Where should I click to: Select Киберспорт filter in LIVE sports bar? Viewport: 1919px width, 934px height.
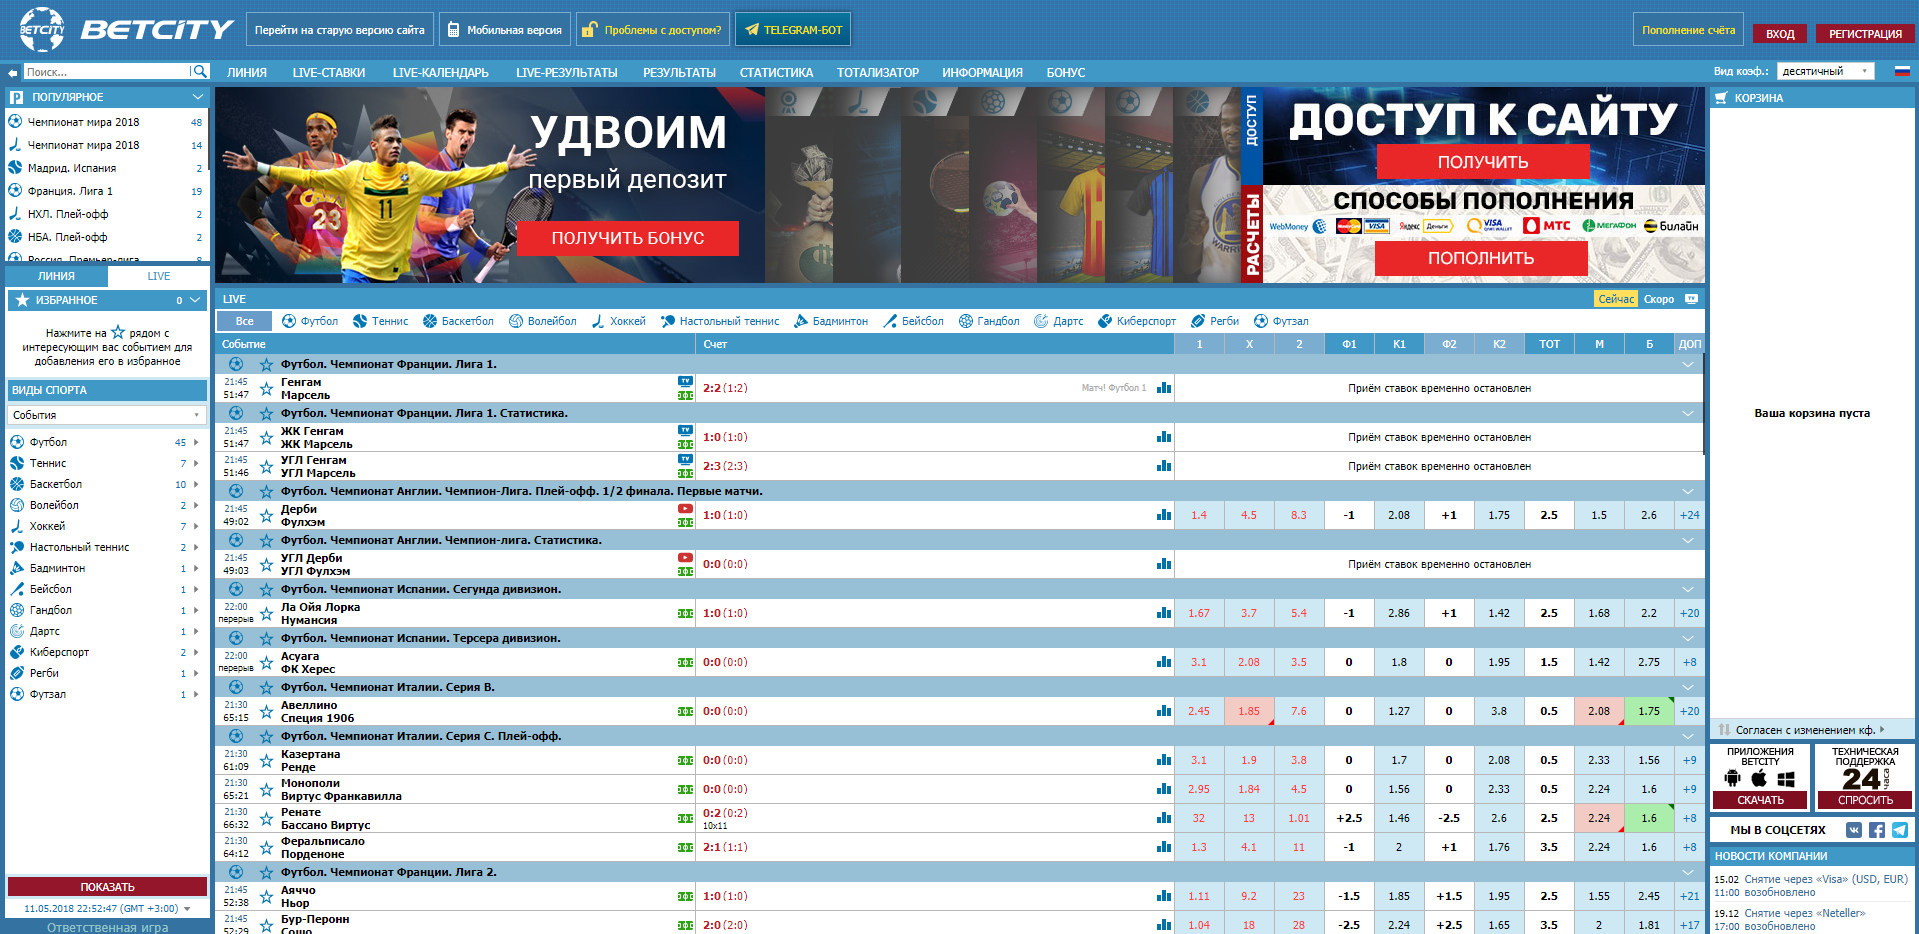click(x=1137, y=321)
